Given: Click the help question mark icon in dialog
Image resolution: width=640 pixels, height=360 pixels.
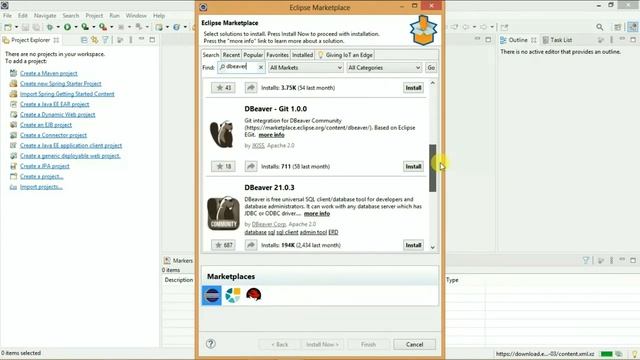Looking at the screenshot, I should click(211, 344).
